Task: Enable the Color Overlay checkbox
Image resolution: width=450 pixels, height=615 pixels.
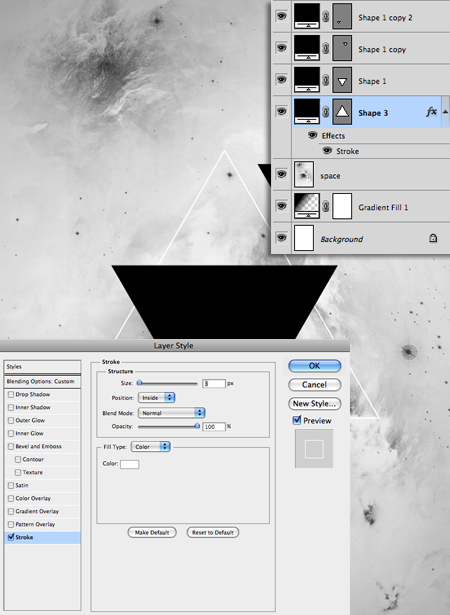Action: [11, 499]
